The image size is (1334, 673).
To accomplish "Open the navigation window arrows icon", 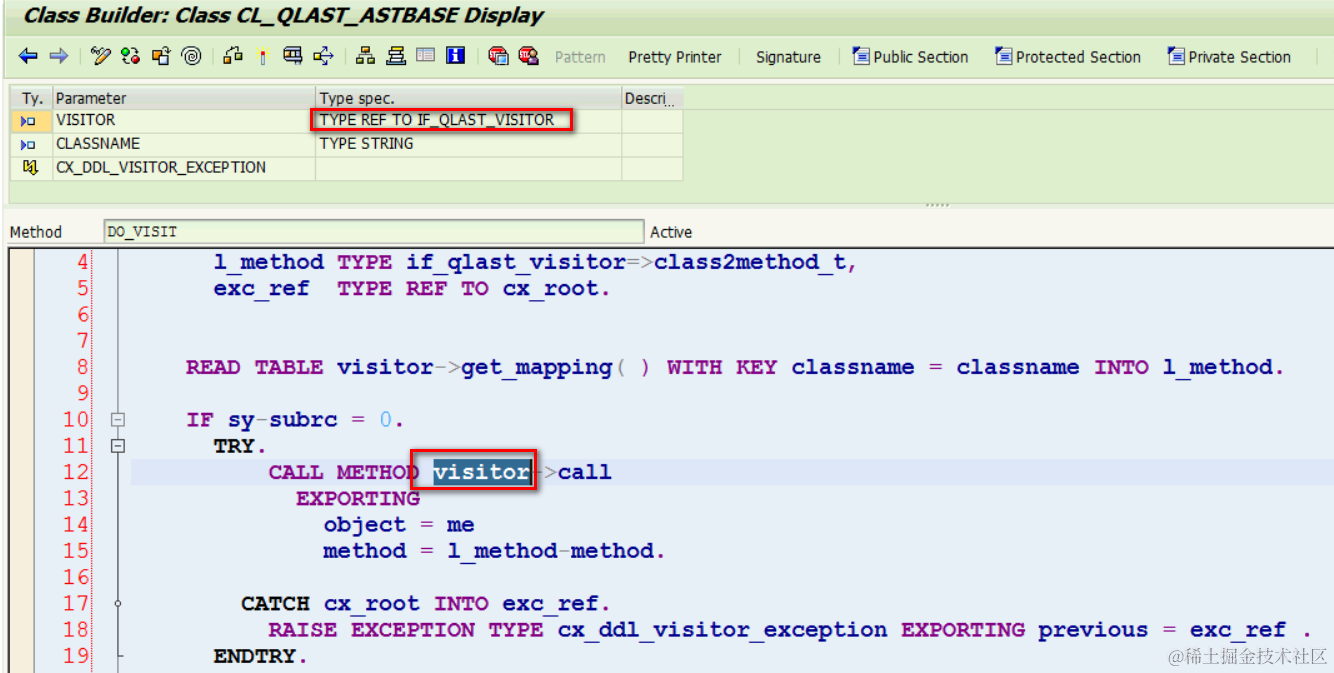I will [x=323, y=56].
